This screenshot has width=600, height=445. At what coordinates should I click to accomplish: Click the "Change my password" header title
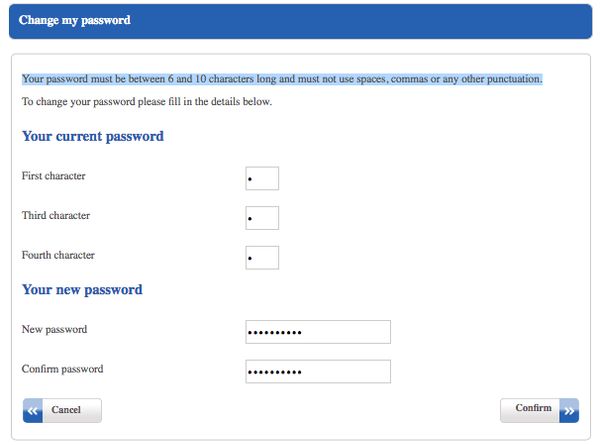74,20
